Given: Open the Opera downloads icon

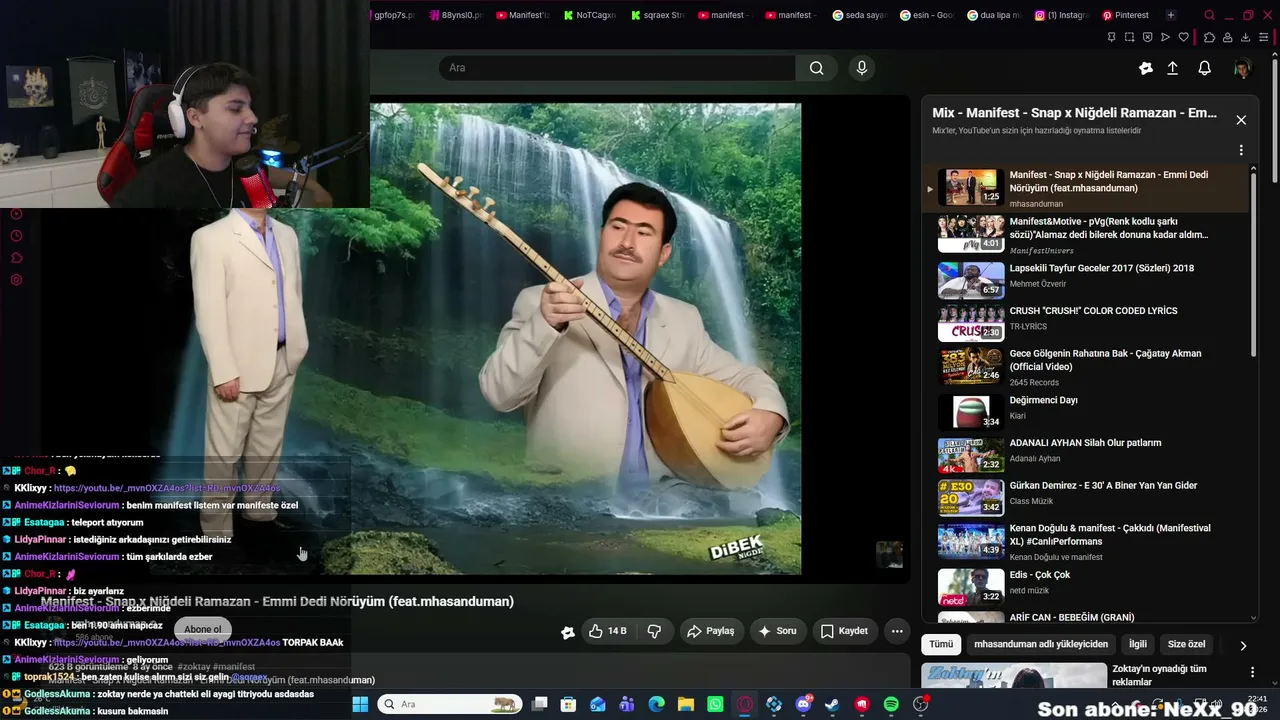Looking at the screenshot, I should pos(1246,37).
